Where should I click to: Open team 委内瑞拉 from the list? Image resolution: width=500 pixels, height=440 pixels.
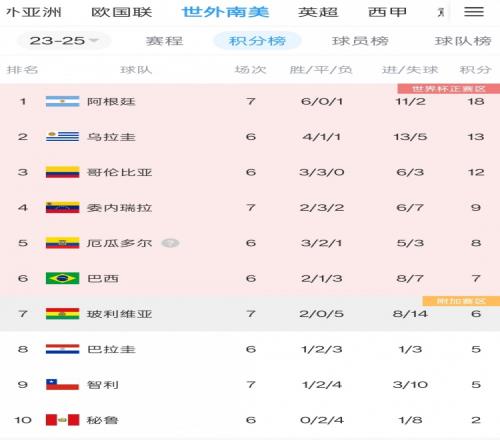coord(119,208)
